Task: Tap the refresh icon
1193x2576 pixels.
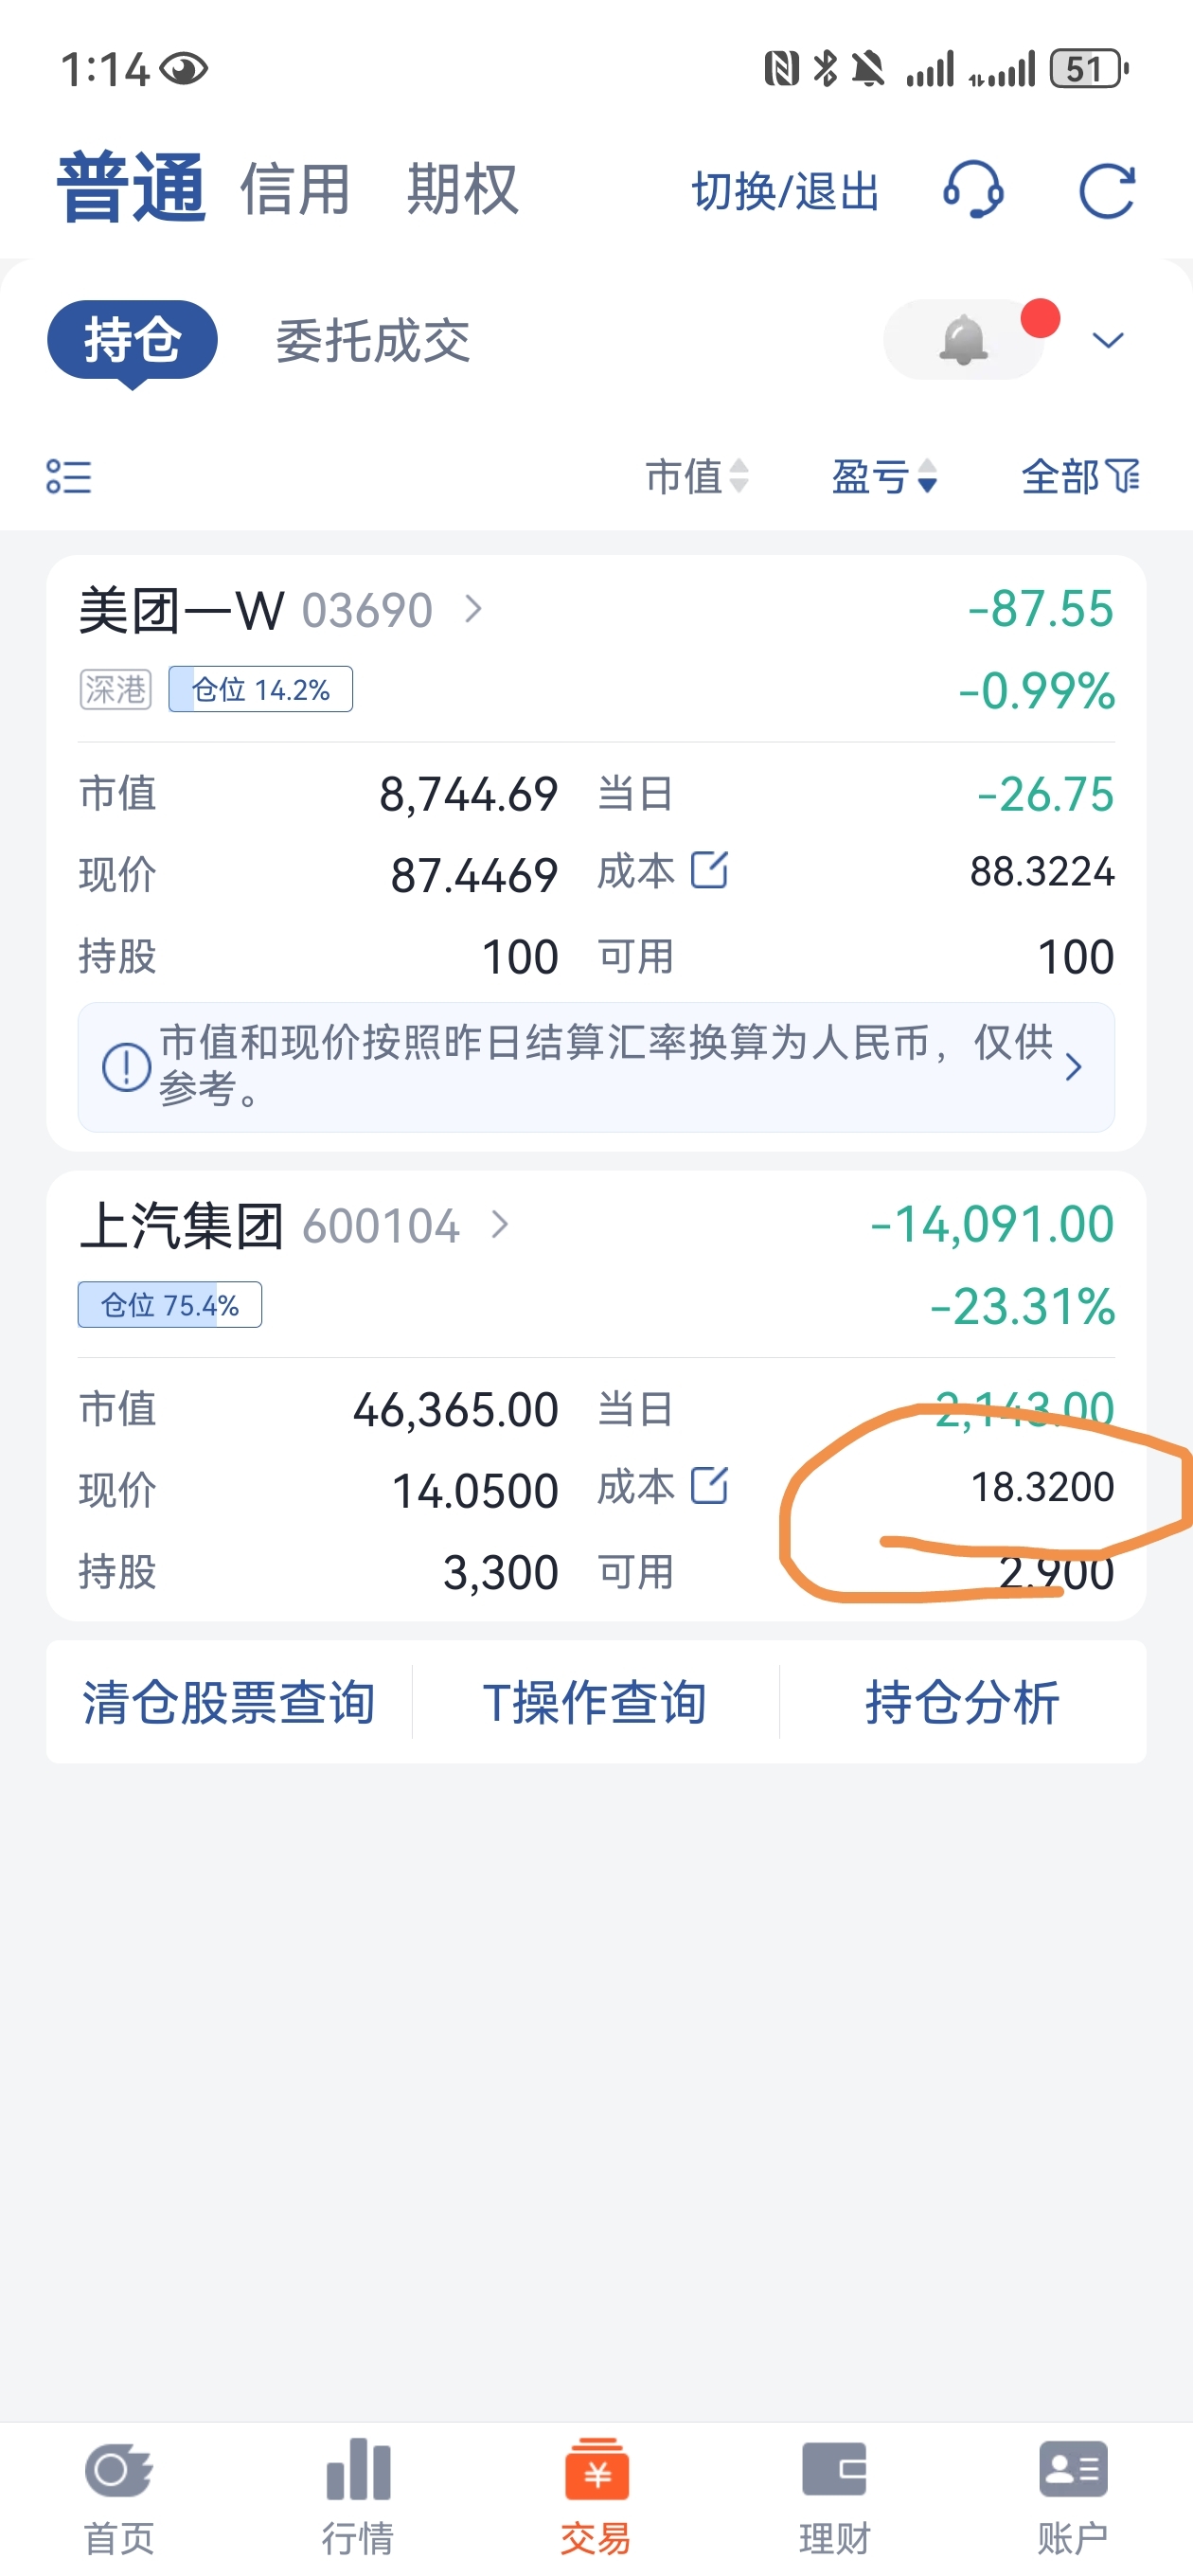Action: [1107, 190]
